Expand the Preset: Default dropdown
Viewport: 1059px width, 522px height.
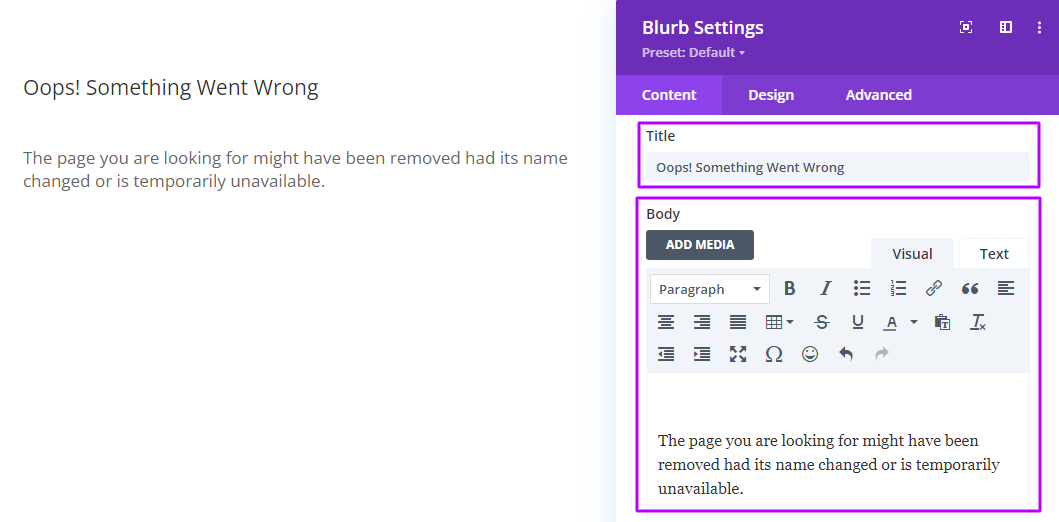click(x=693, y=53)
